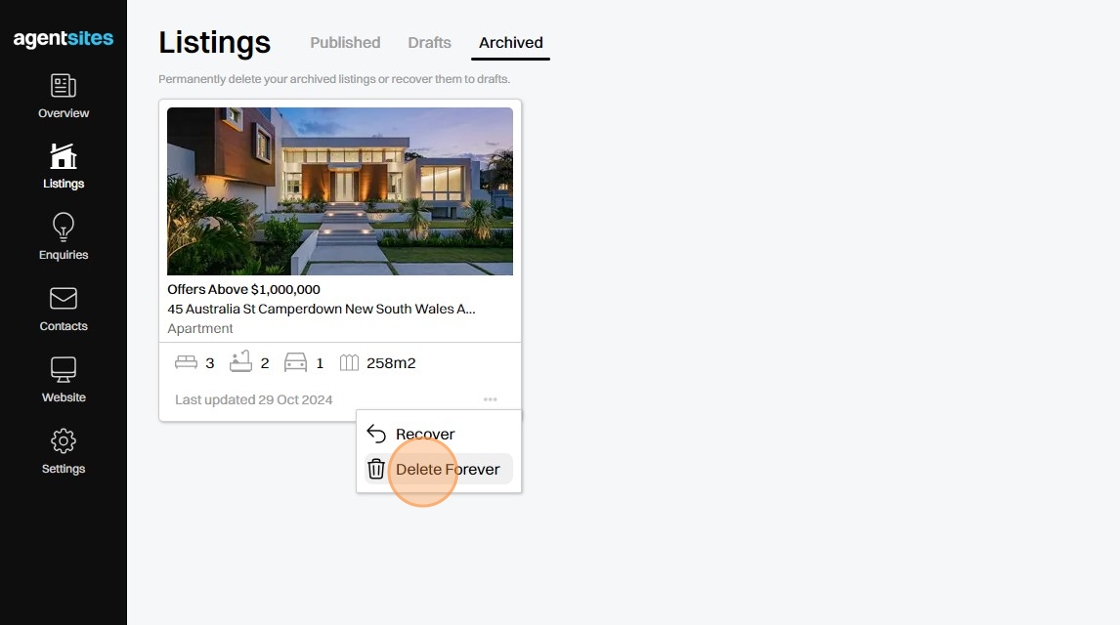Screen dimensions: 1120x625
Task: Click the bedroom count icon
Action: click(186, 363)
